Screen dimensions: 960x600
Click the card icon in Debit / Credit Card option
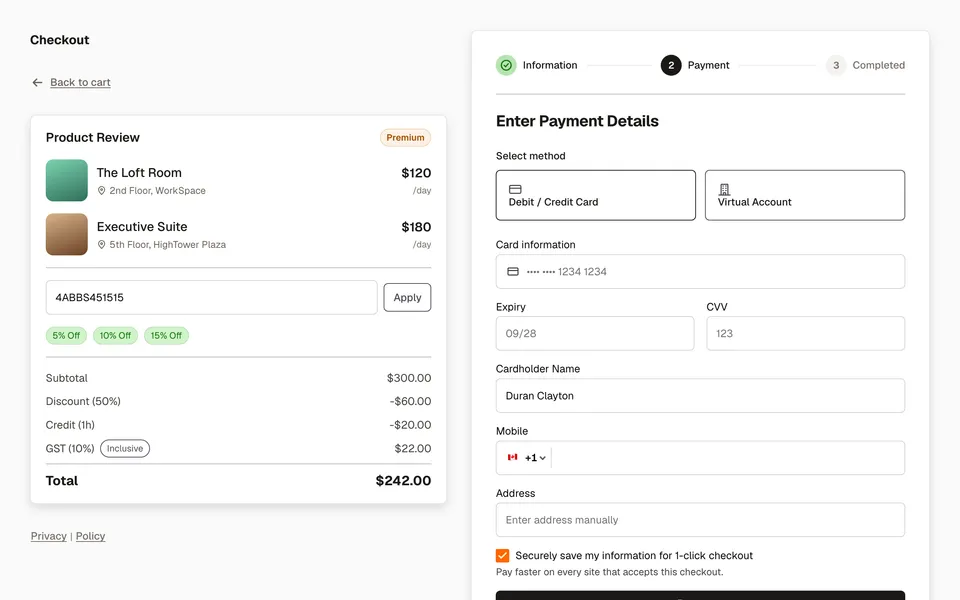click(516, 189)
